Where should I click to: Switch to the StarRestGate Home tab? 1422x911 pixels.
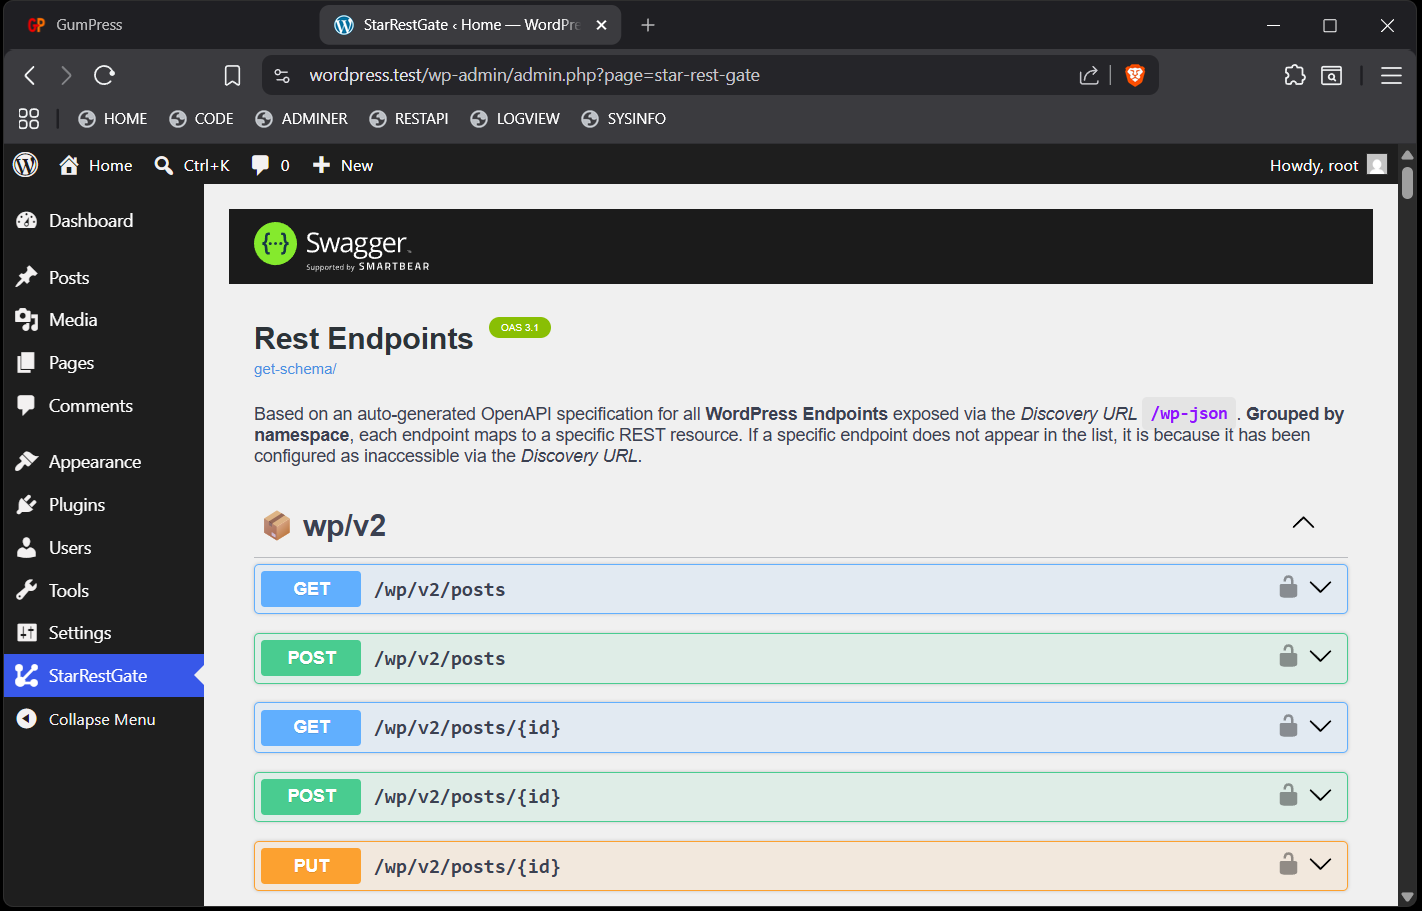point(470,25)
